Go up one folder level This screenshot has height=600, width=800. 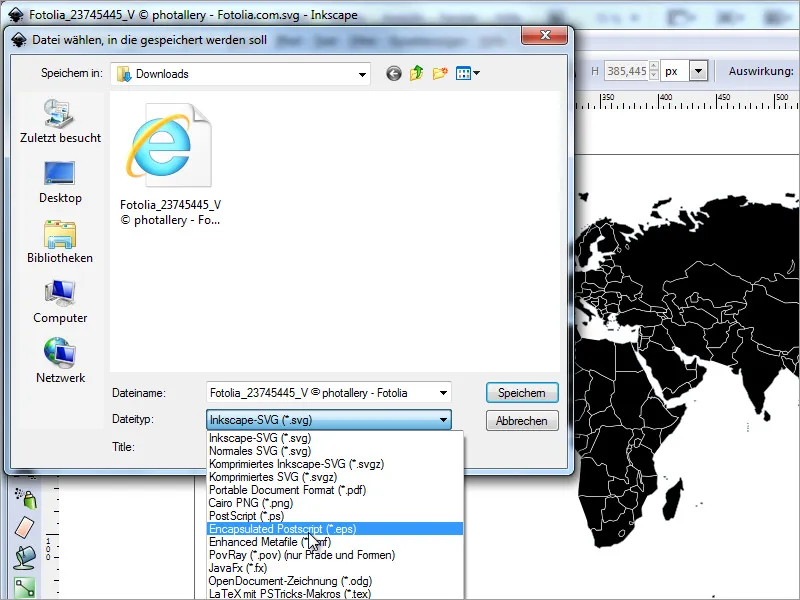coord(416,73)
